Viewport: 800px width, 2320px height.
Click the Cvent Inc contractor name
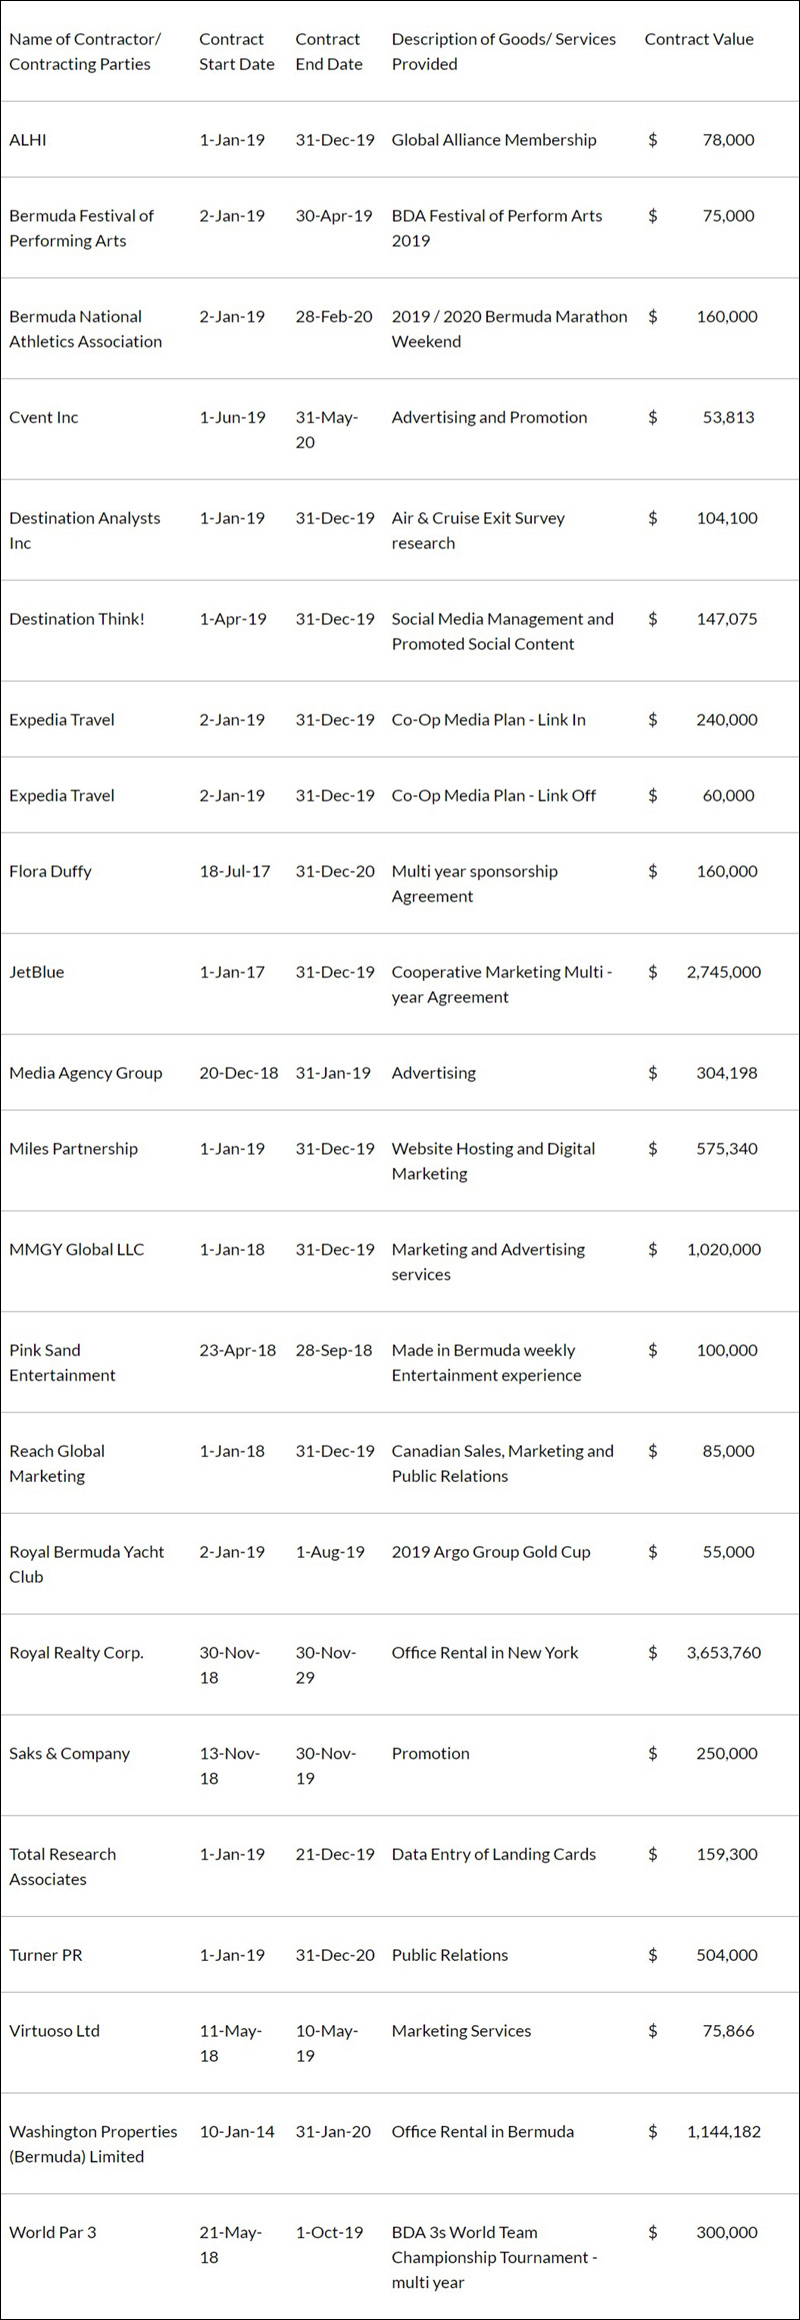pyautogui.click(x=44, y=417)
